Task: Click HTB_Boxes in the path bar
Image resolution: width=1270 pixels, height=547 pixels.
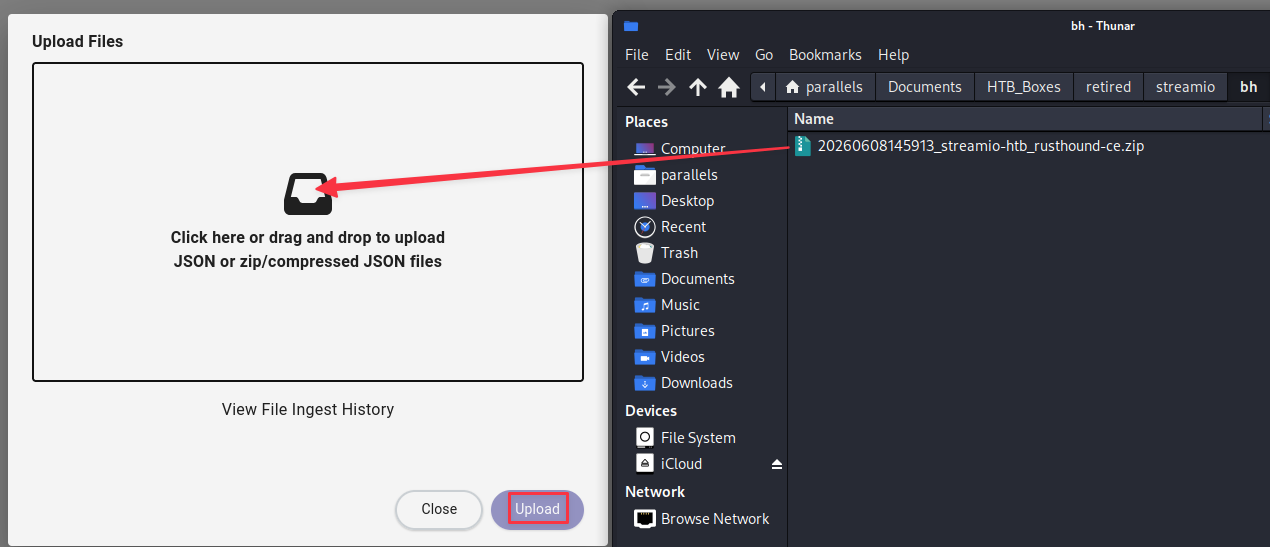Action: [1024, 87]
